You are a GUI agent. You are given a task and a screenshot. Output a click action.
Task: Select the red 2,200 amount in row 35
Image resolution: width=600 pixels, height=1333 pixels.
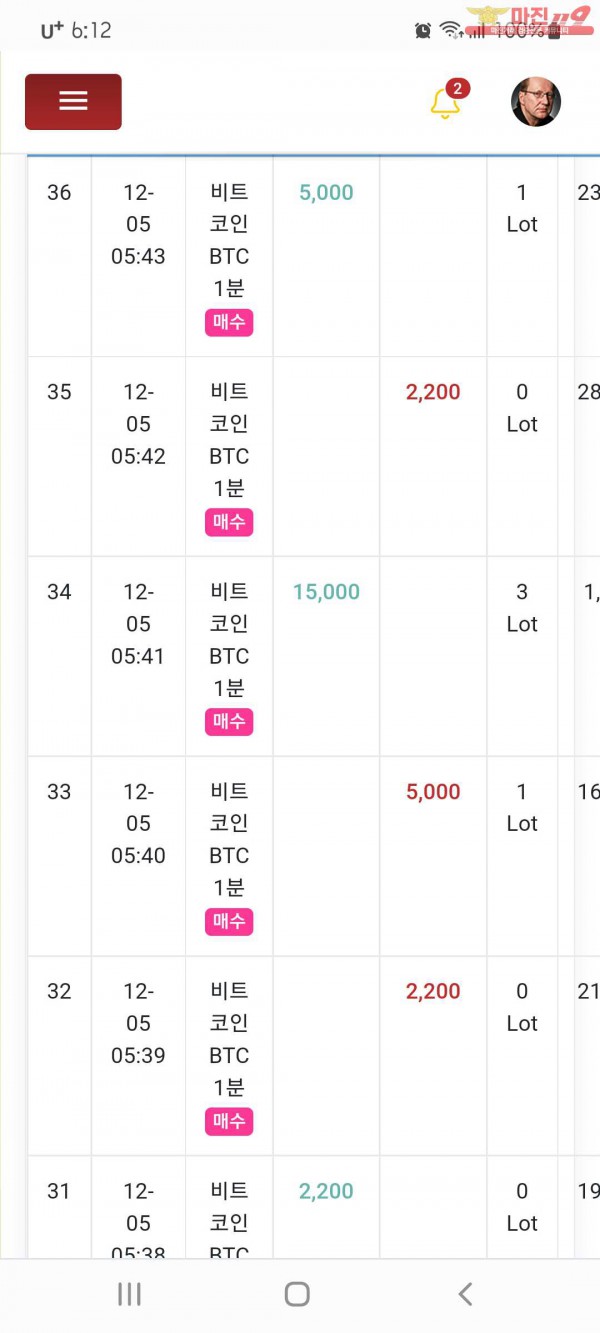(x=433, y=392)
